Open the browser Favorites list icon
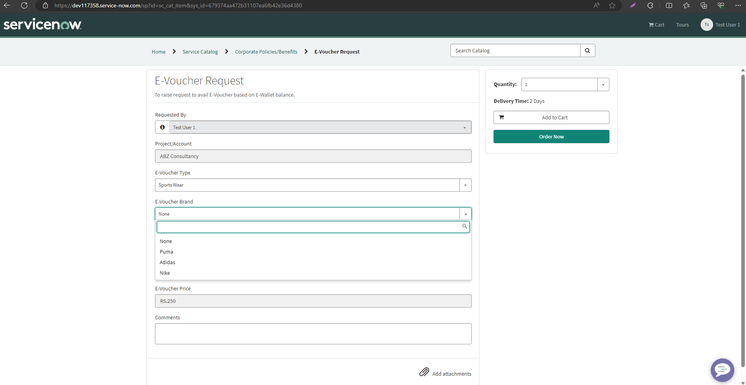The image size is (746, 385). click(687, 6)
